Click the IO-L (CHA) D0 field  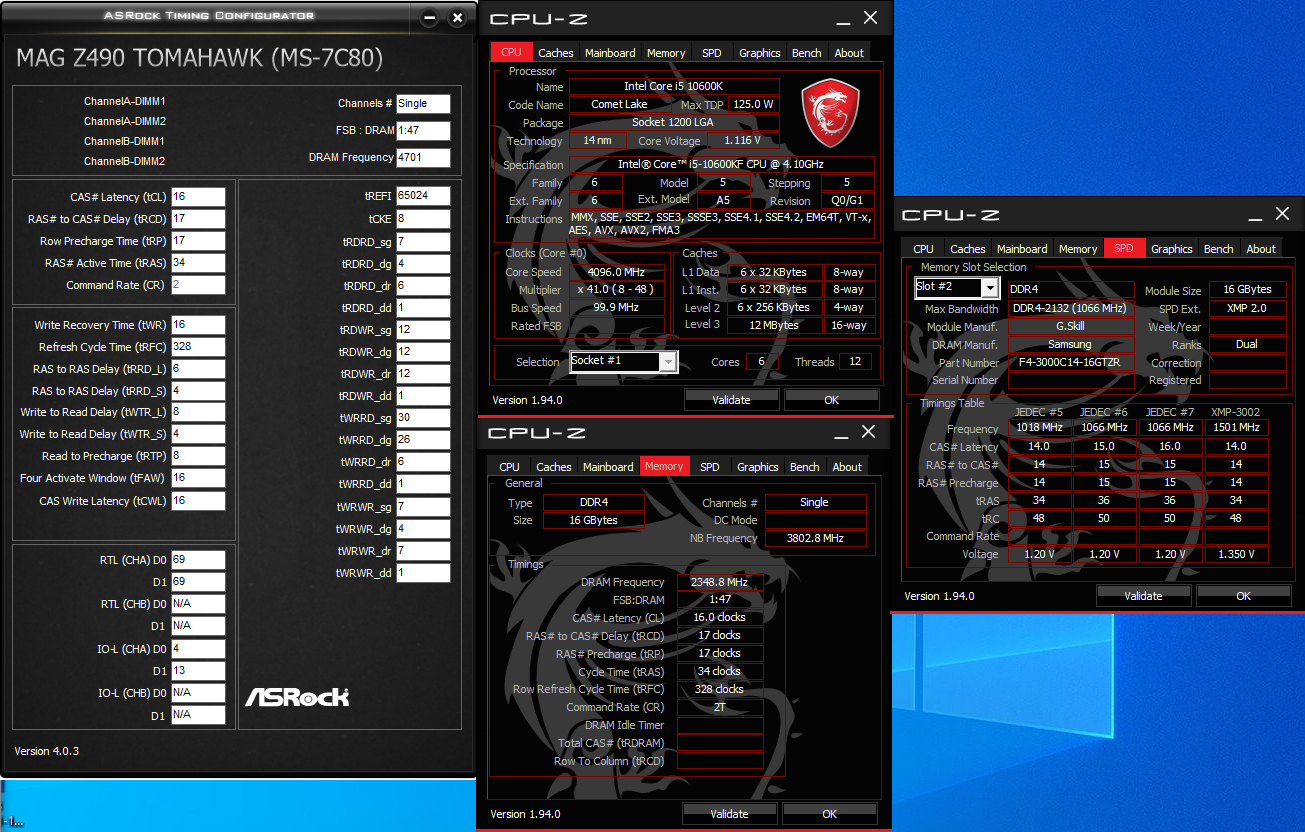(198, 648)
